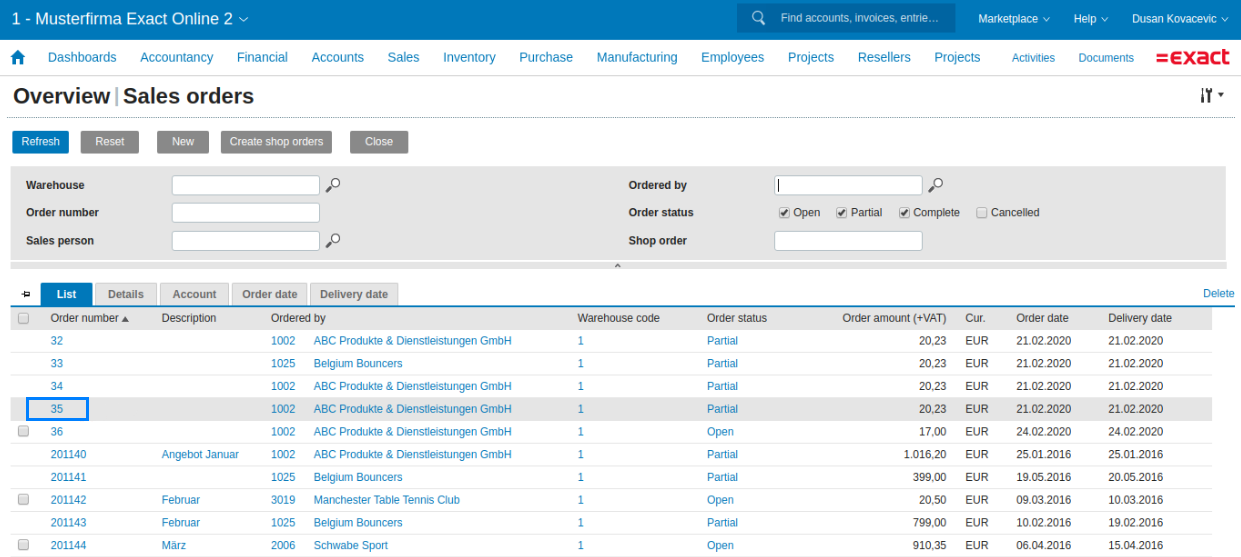This screenshot has height=557, width=1241.
Task: Go to the home icon
Action: click(17, 57)
